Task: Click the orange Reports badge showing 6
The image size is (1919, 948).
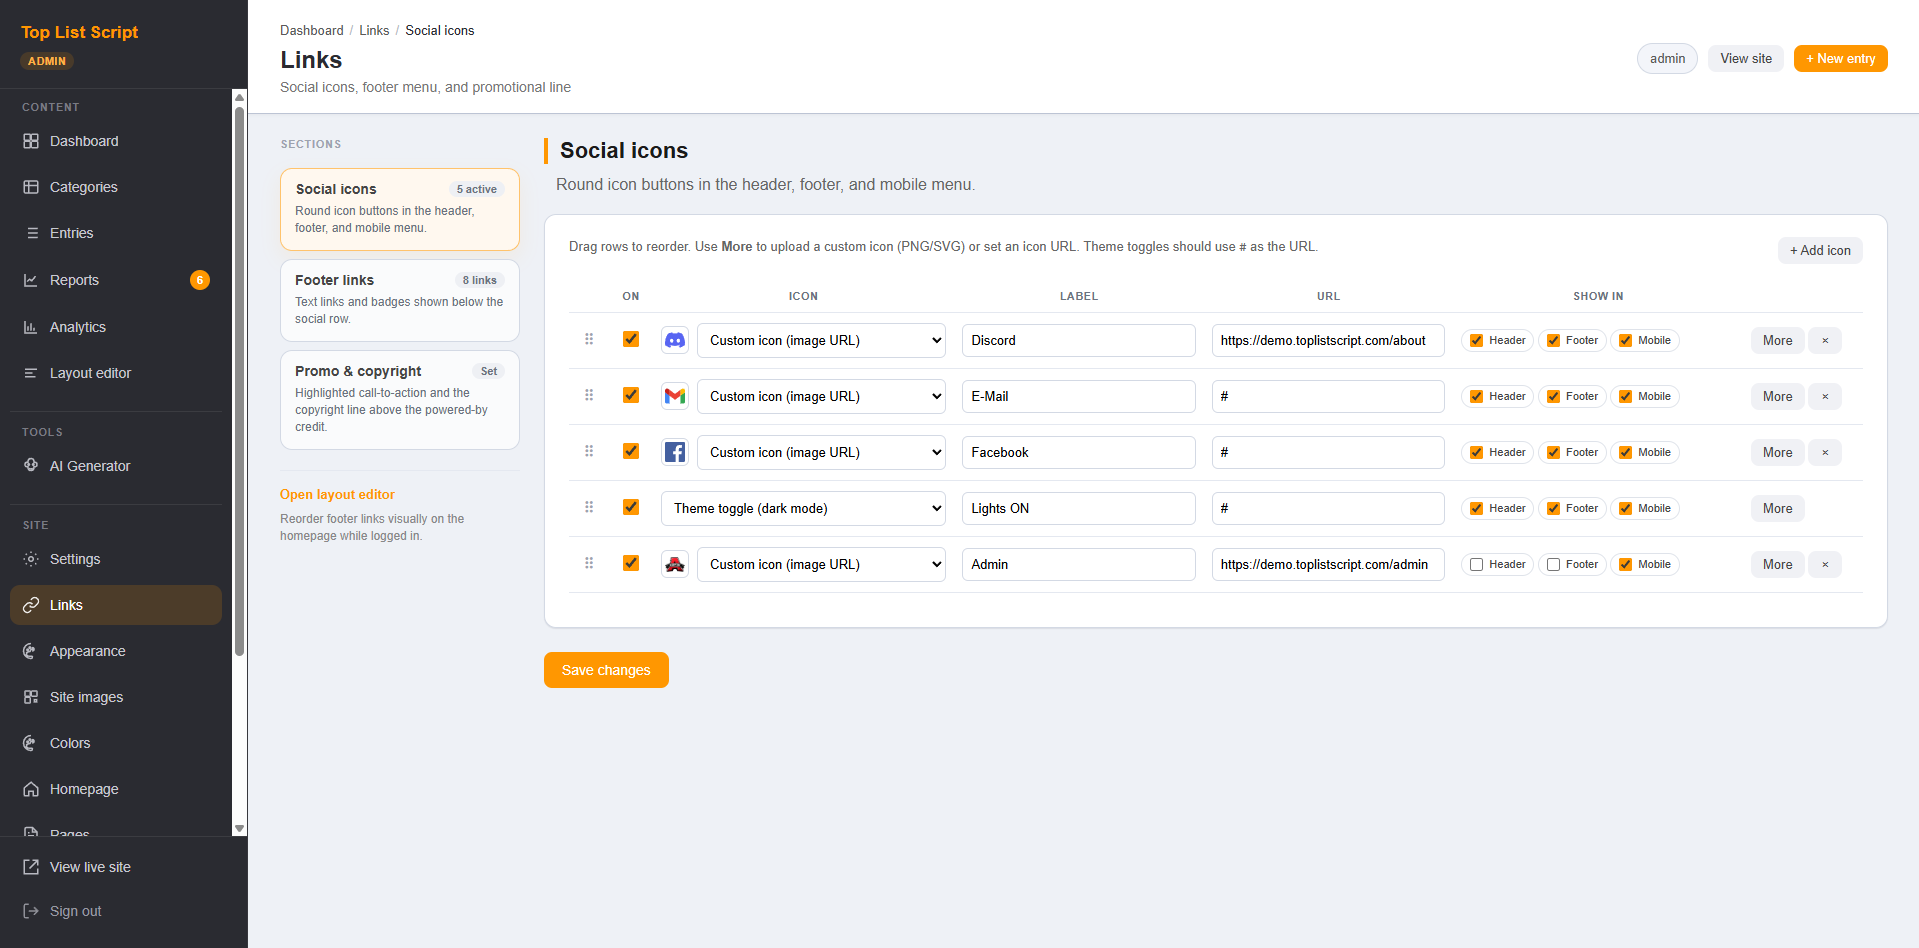Action: coord(200,280)
